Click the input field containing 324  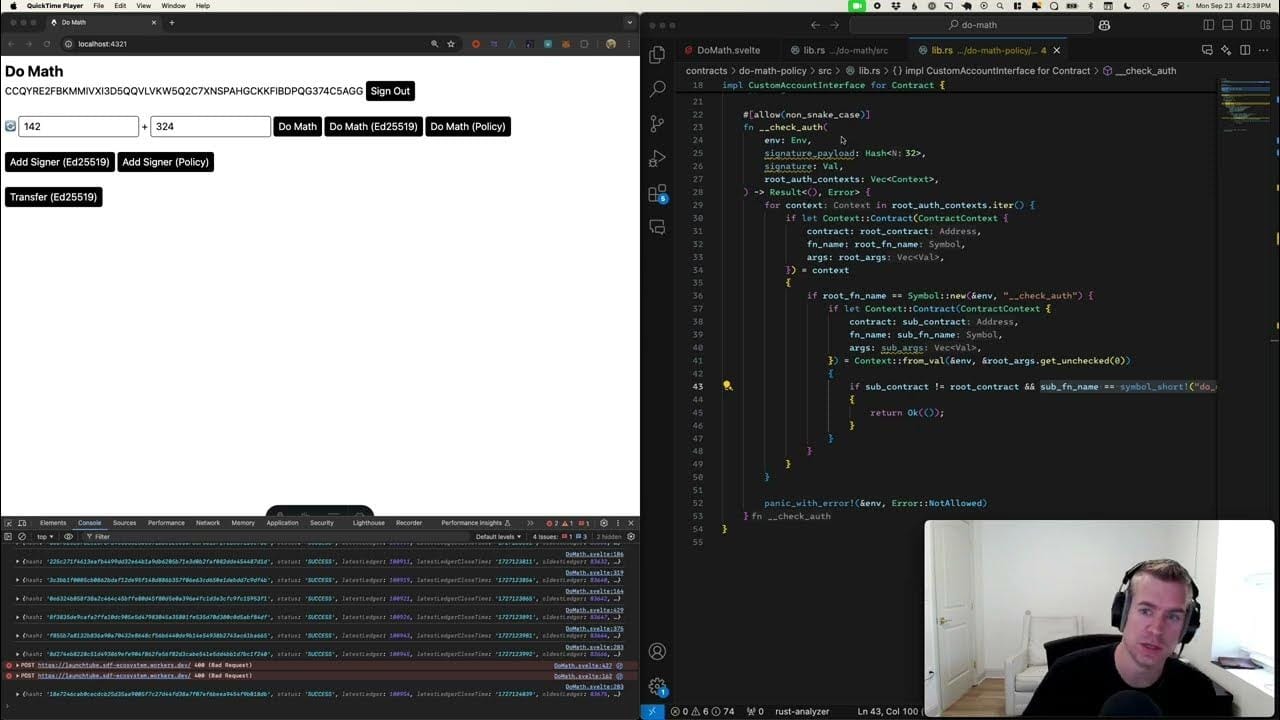(x=210, y=127)
